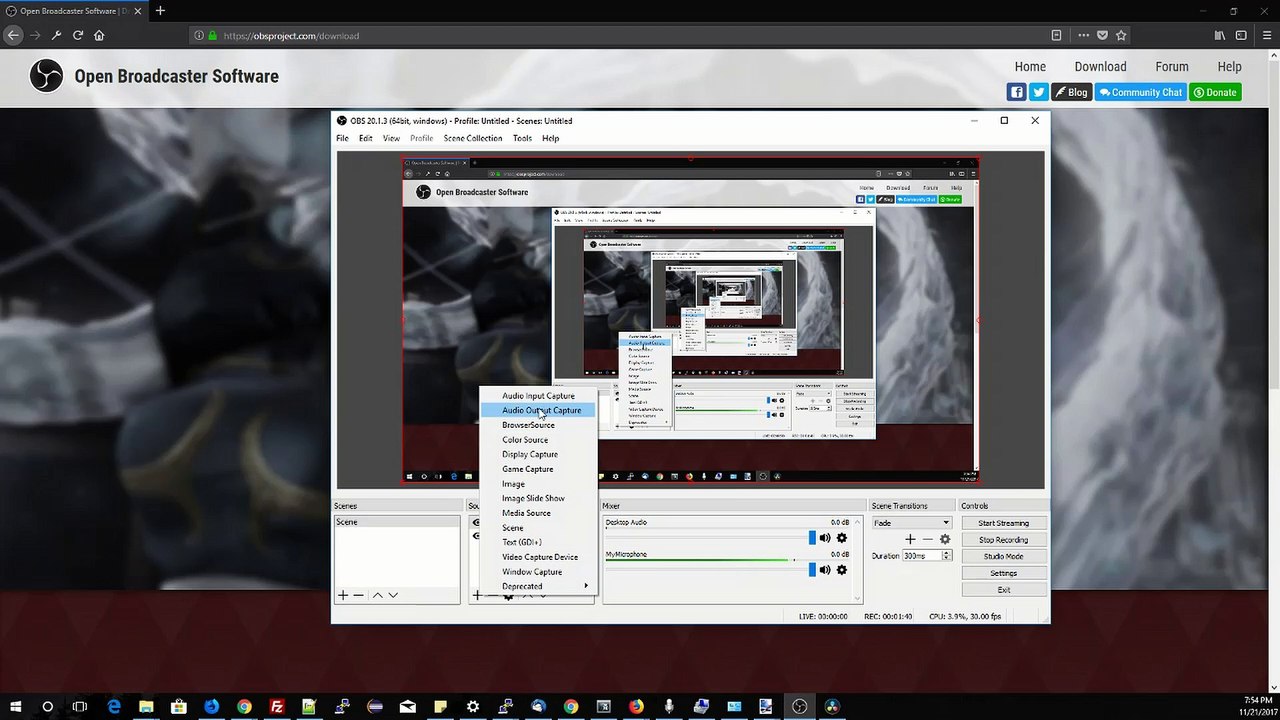The width and height of the screenshot is (1280, 720).
Task: Remove scene using the minus icon in Scenes
Action: [359, 595]
